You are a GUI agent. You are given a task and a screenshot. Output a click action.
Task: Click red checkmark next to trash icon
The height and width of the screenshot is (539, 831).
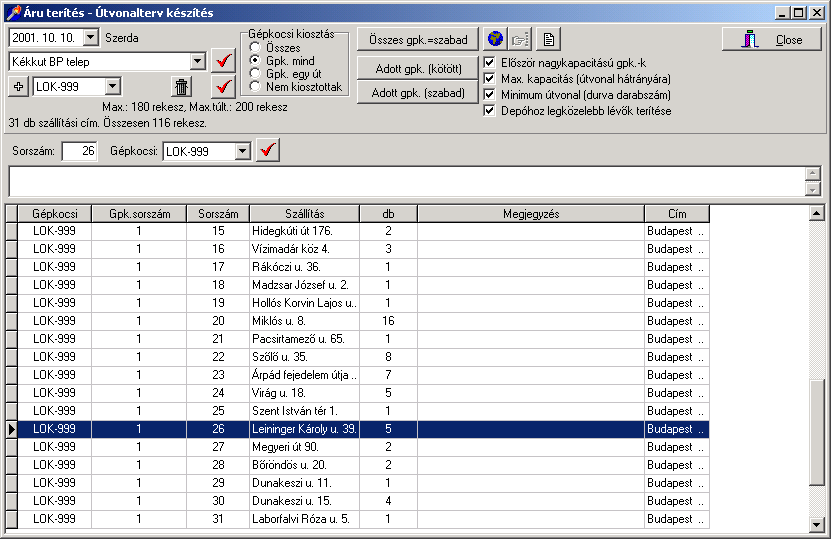click(x=225, y=87)
